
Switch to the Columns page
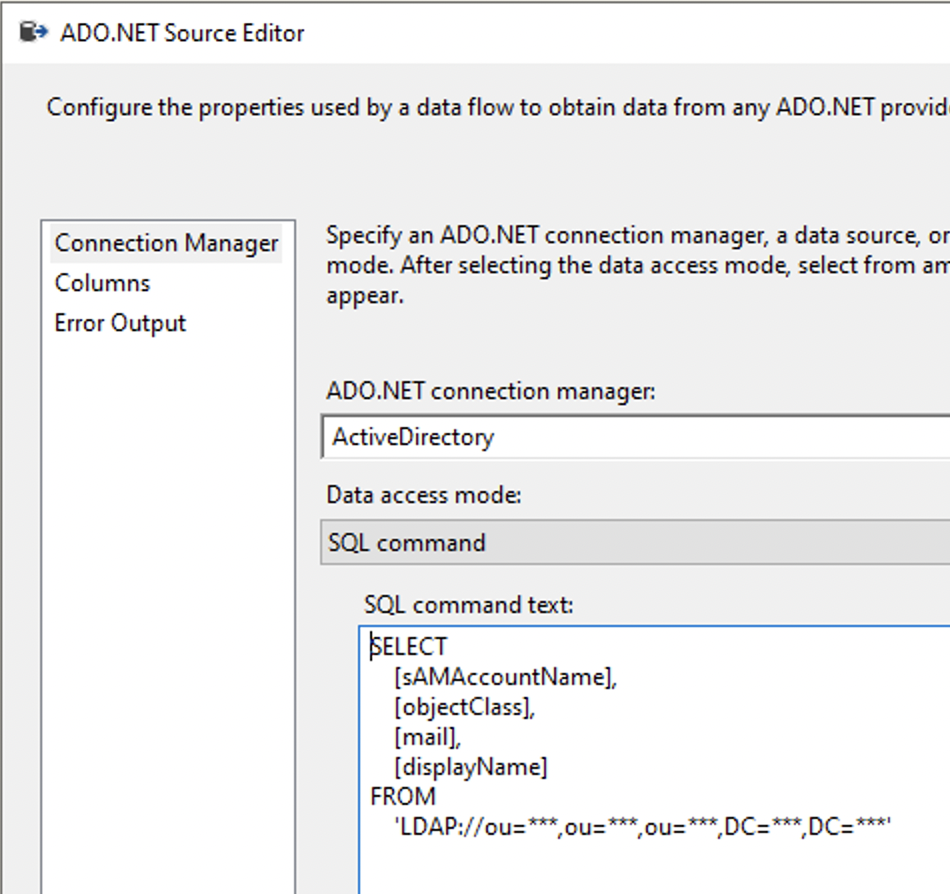102,283
